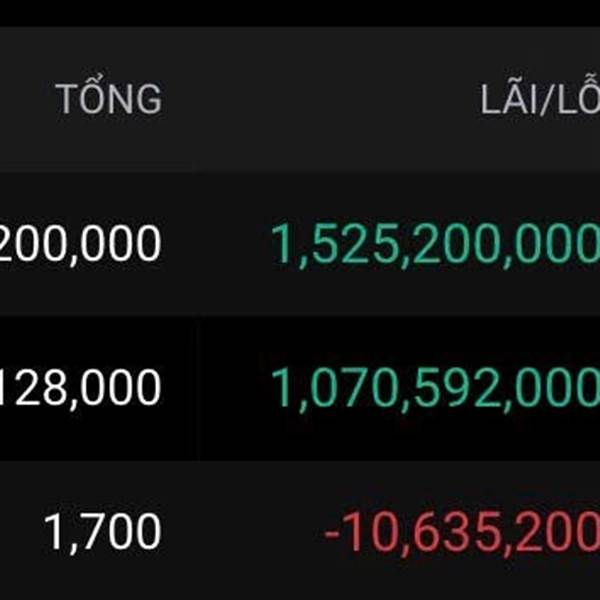Select the total value ending in 200,000

[79, 243]
